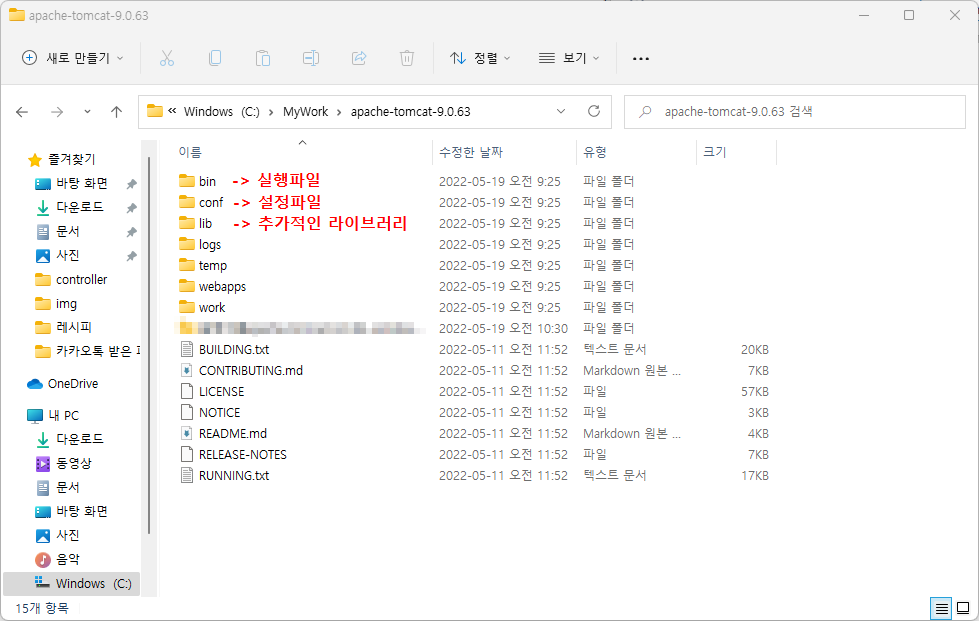979x621 pixels.
Task: Click MyWork in the address breadcrumb
Action: (x=305, y=112)
